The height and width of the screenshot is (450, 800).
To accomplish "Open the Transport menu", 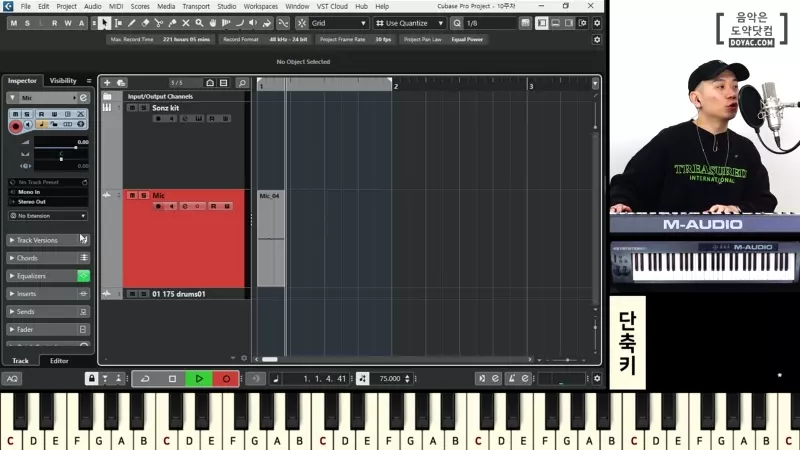I will 196,6.
